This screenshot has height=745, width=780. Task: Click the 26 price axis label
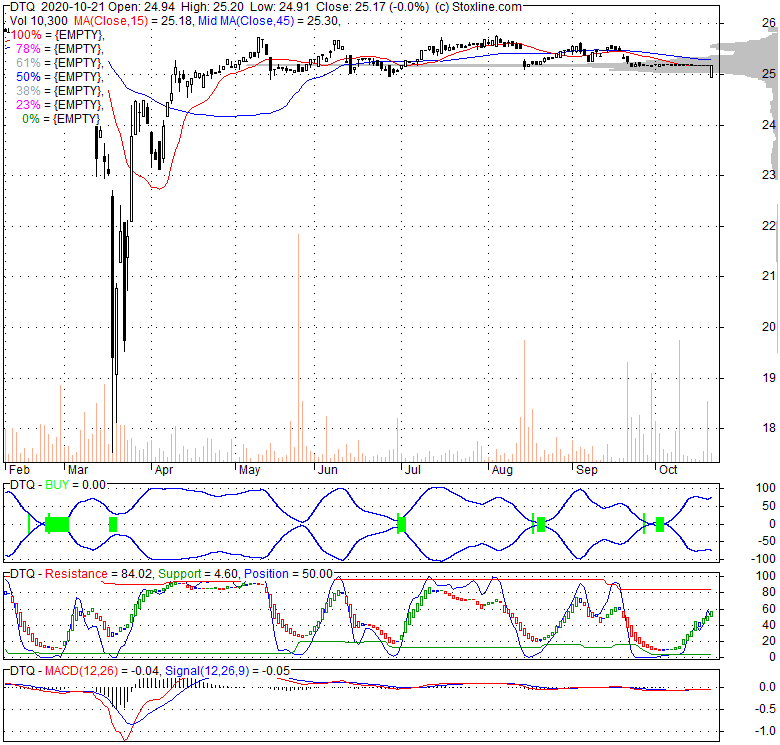point(769,23)
